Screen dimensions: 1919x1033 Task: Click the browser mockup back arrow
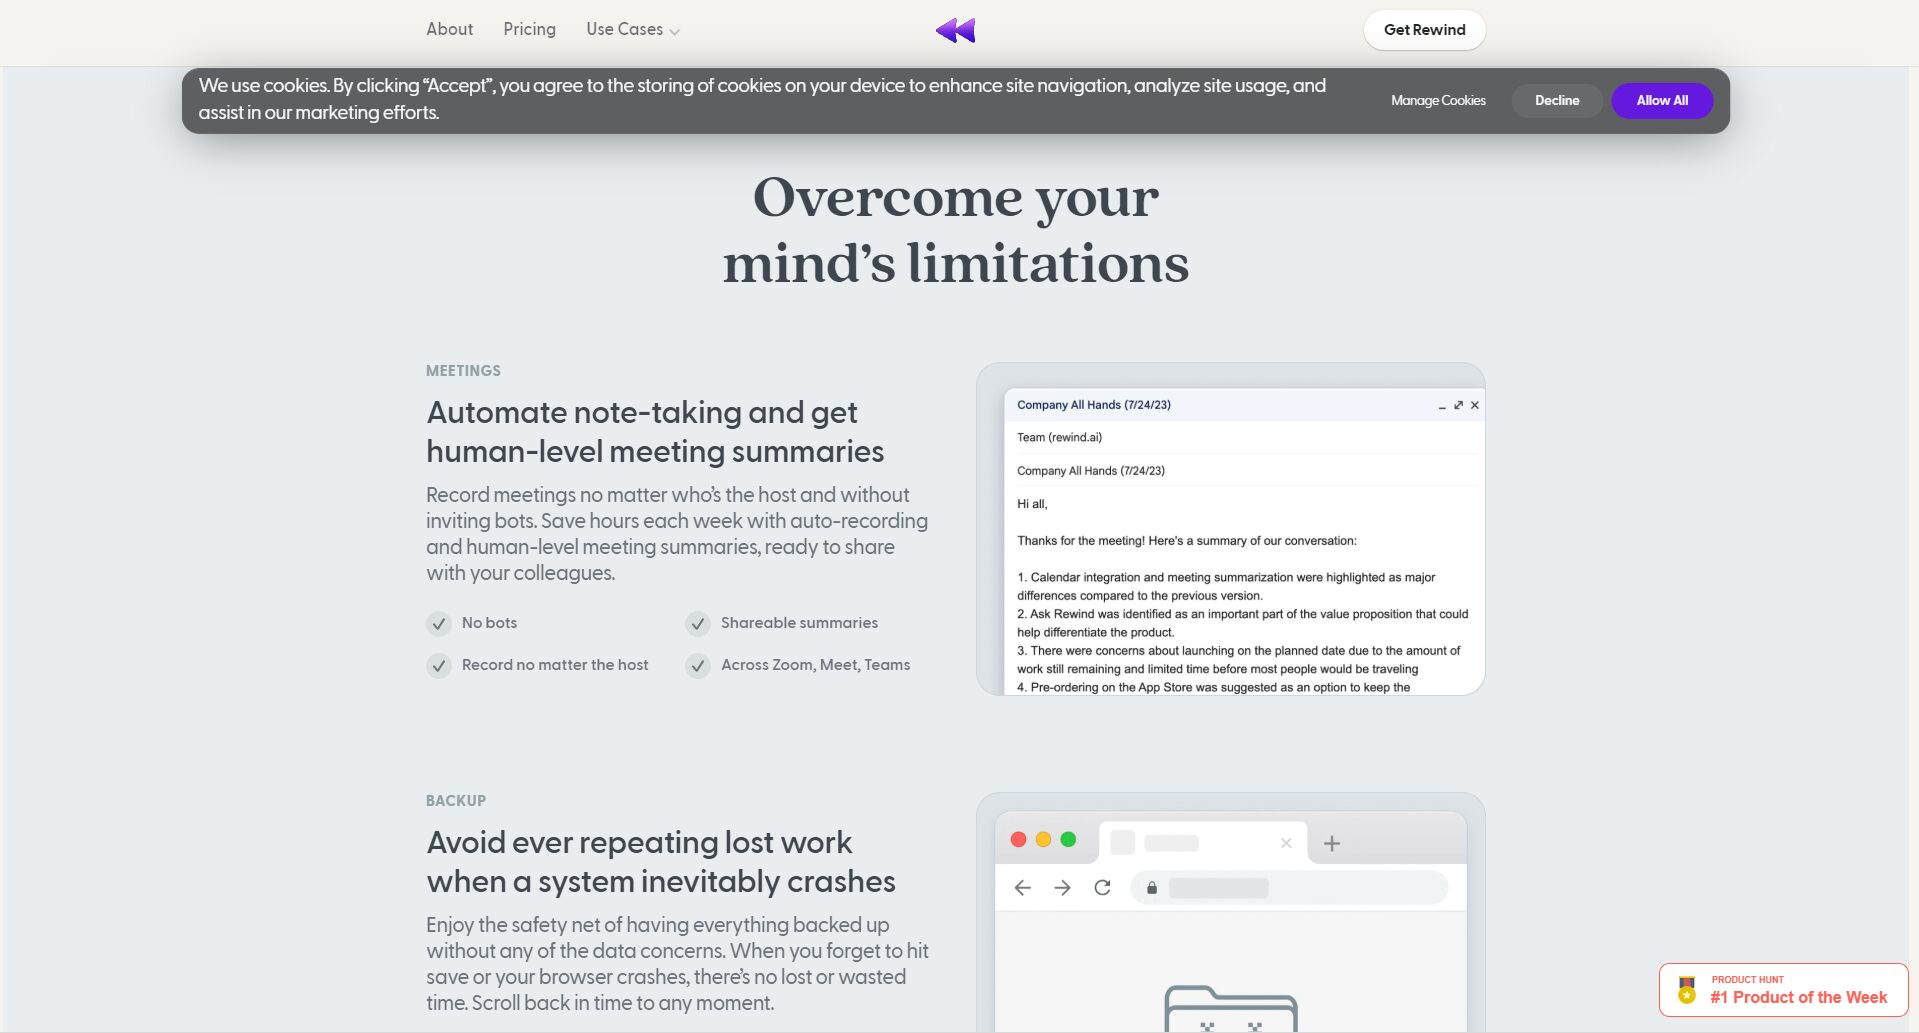[x=1022, y=888]
